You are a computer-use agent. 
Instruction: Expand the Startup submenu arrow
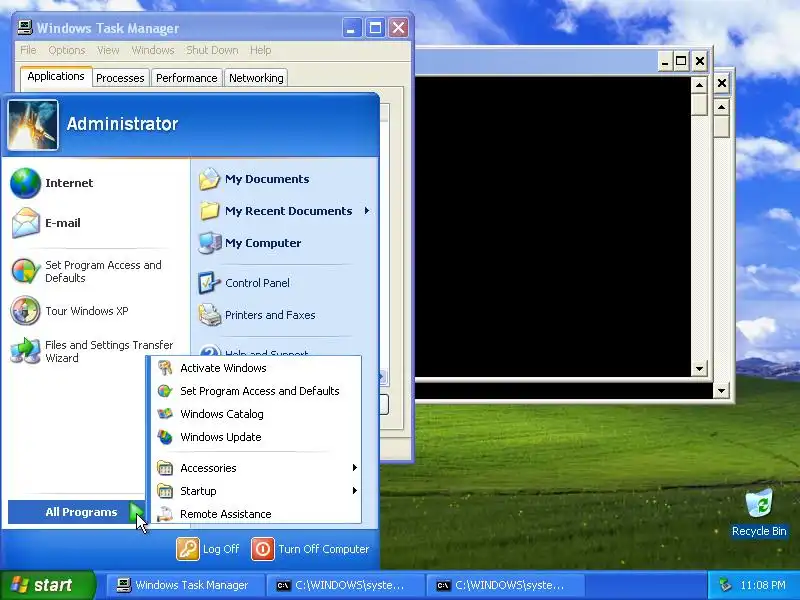coord(355,491)
